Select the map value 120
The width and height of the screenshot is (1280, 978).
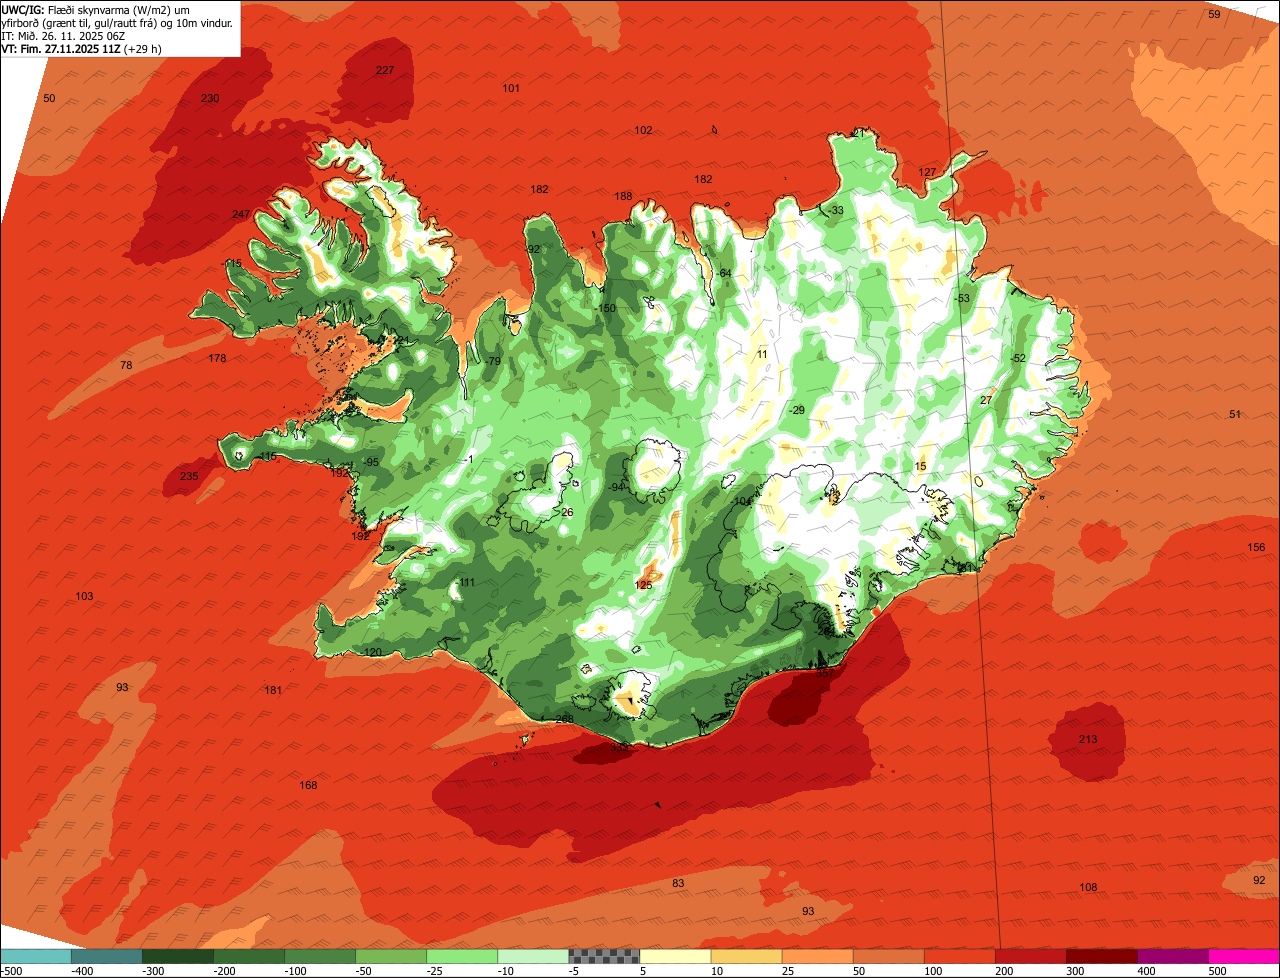click(372, 652)
